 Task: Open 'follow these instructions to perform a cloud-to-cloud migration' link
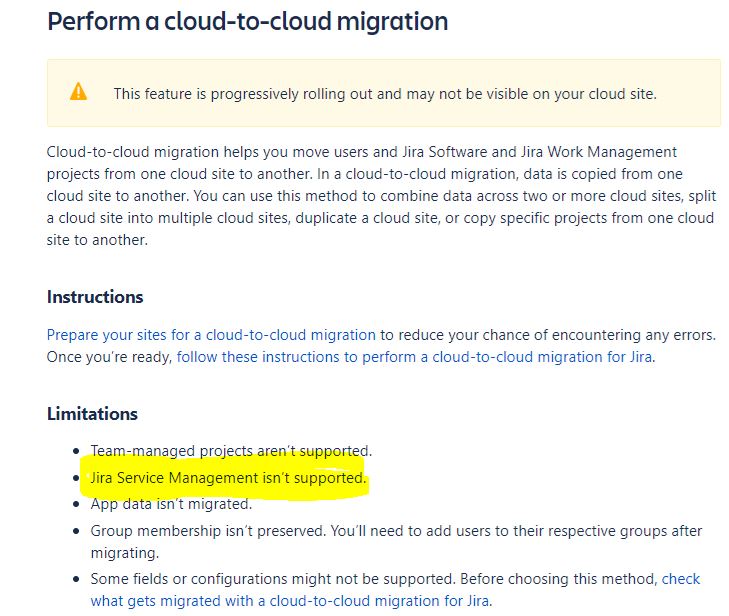414,357
